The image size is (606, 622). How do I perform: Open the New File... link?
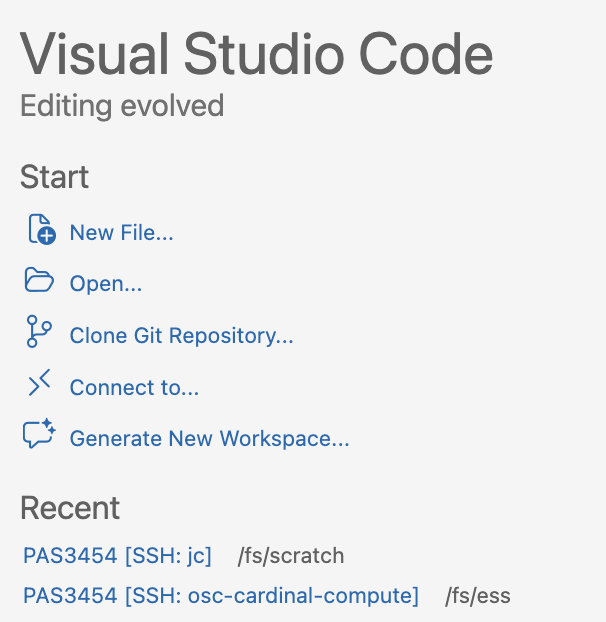[x=122, y=232]
